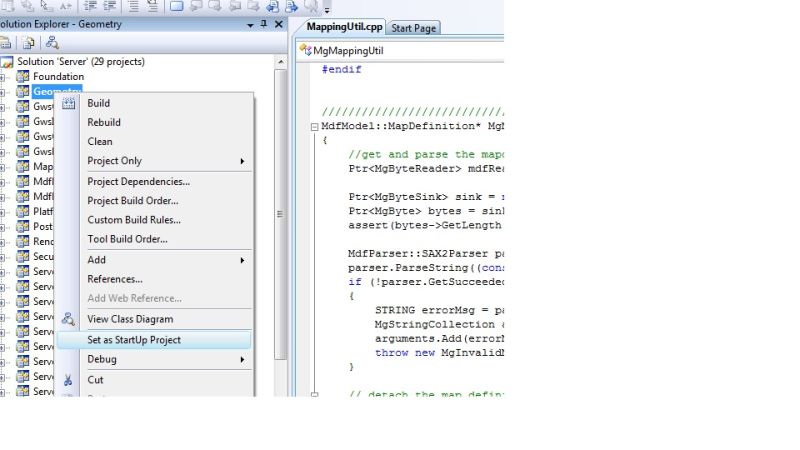
Task: Select the Platf project row in tree
Action: (x=43, y=211)
